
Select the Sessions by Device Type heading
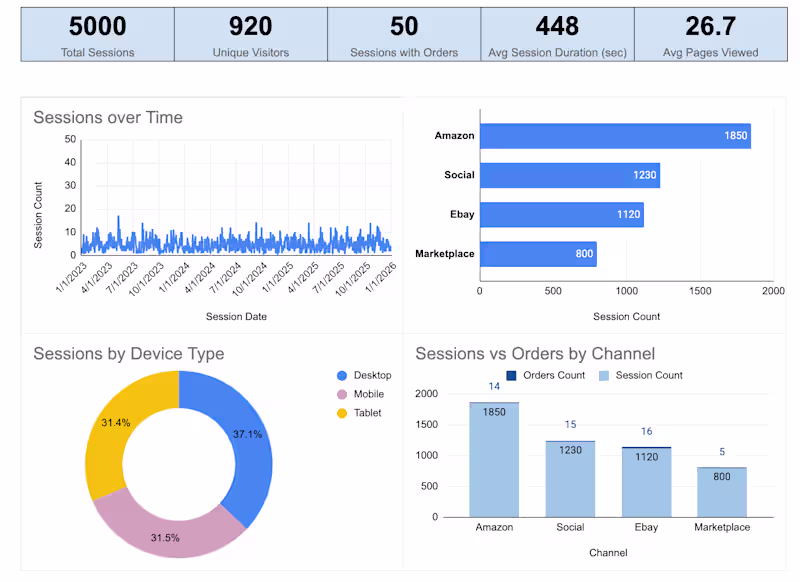tap(128, 354)
